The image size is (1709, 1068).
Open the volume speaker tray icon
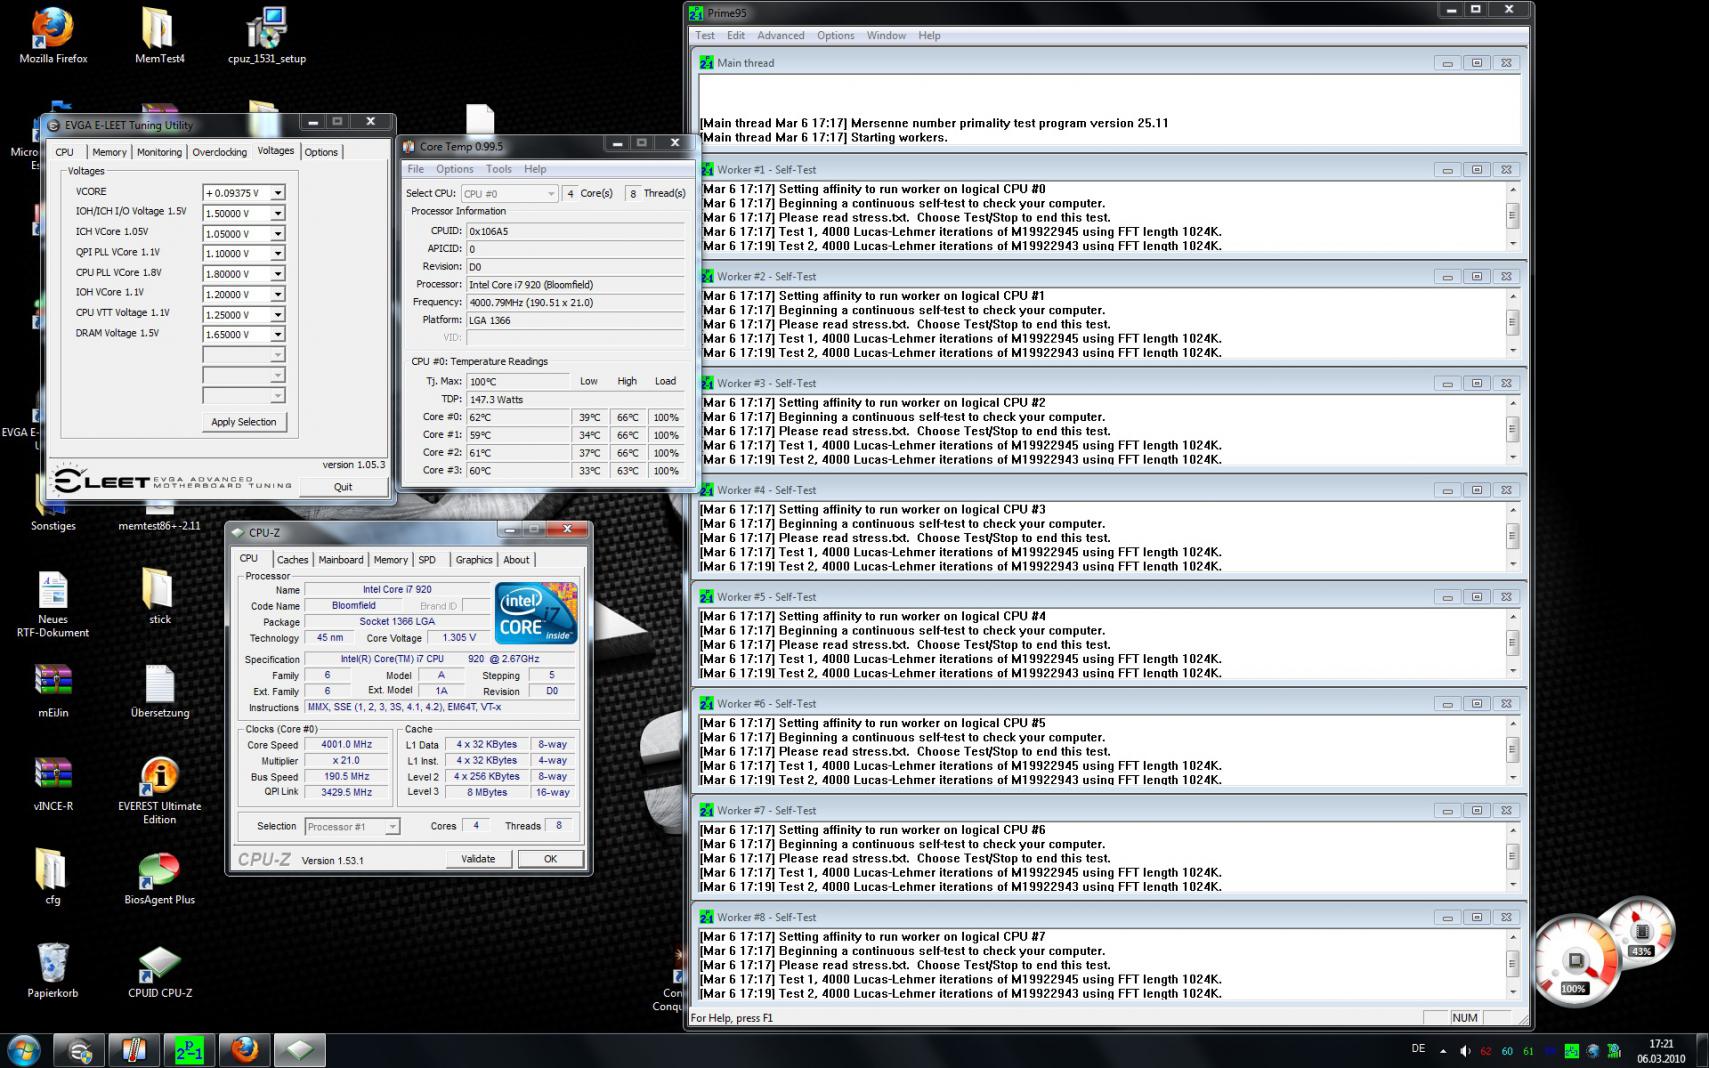coord(1464,1051)
